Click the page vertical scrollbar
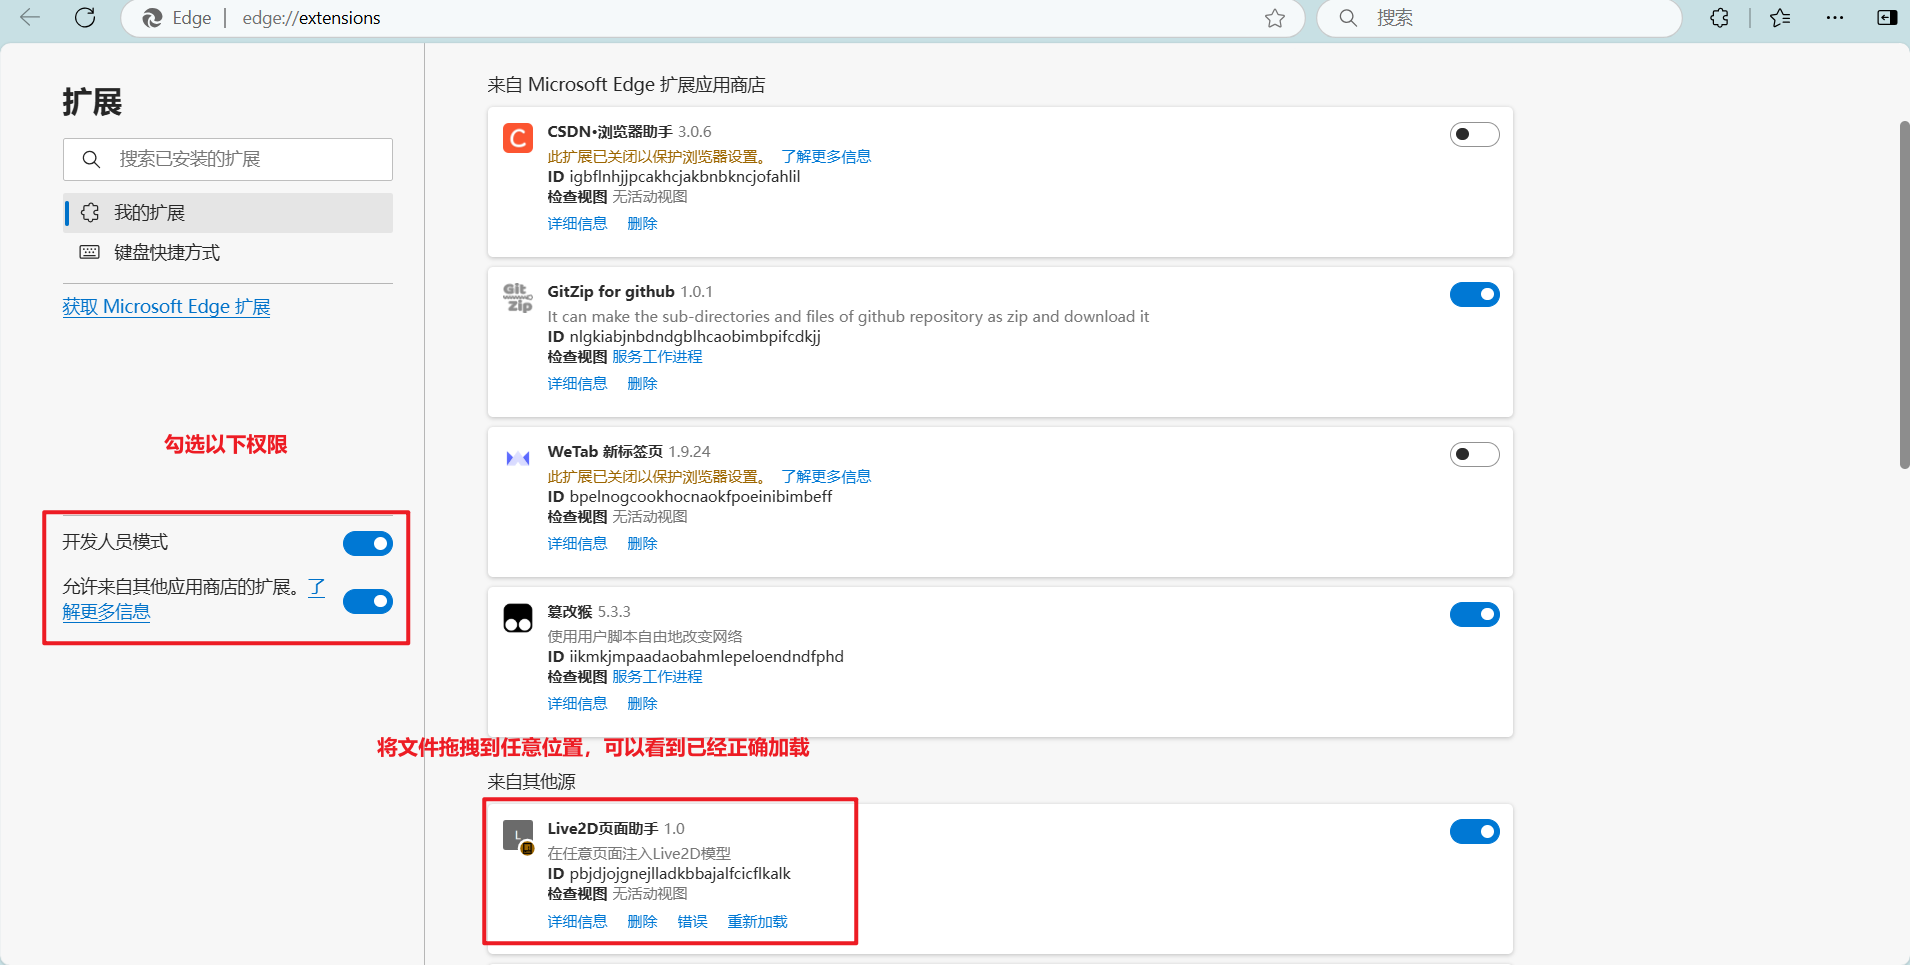Viewport: 1910px width, 965px height. tap(1904, 295)
